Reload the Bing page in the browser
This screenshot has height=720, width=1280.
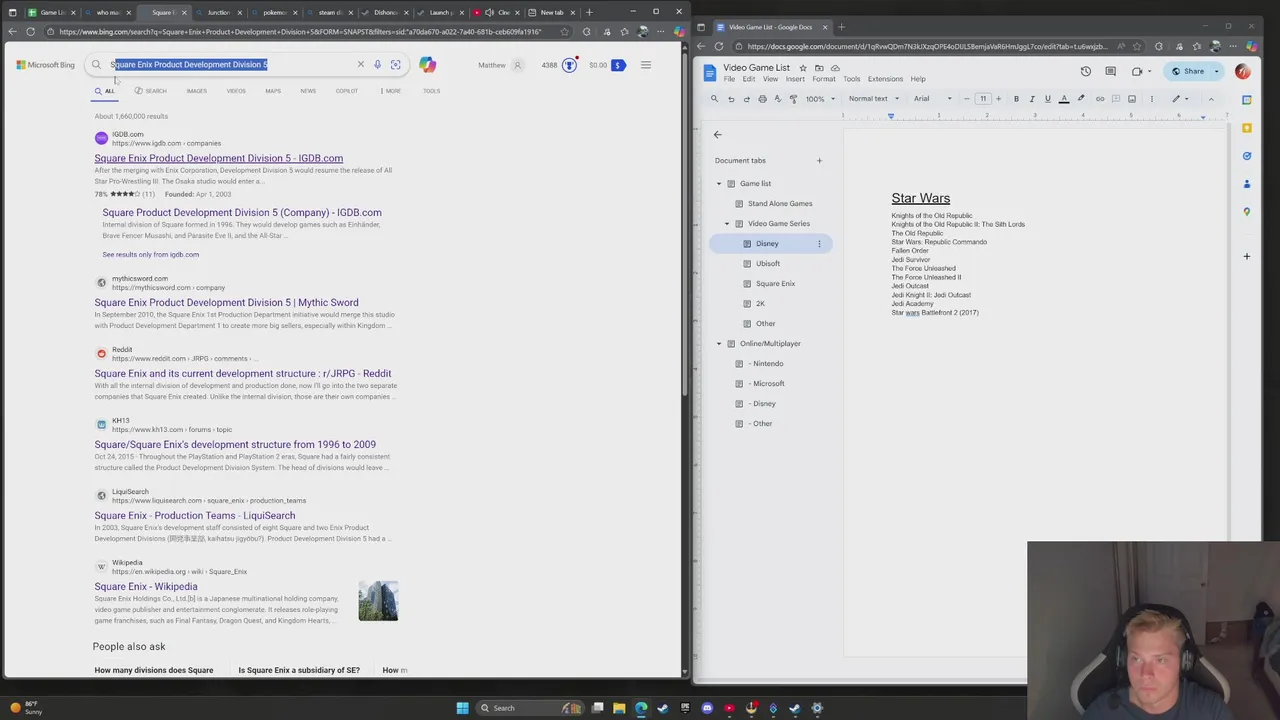tap(30, 32)
